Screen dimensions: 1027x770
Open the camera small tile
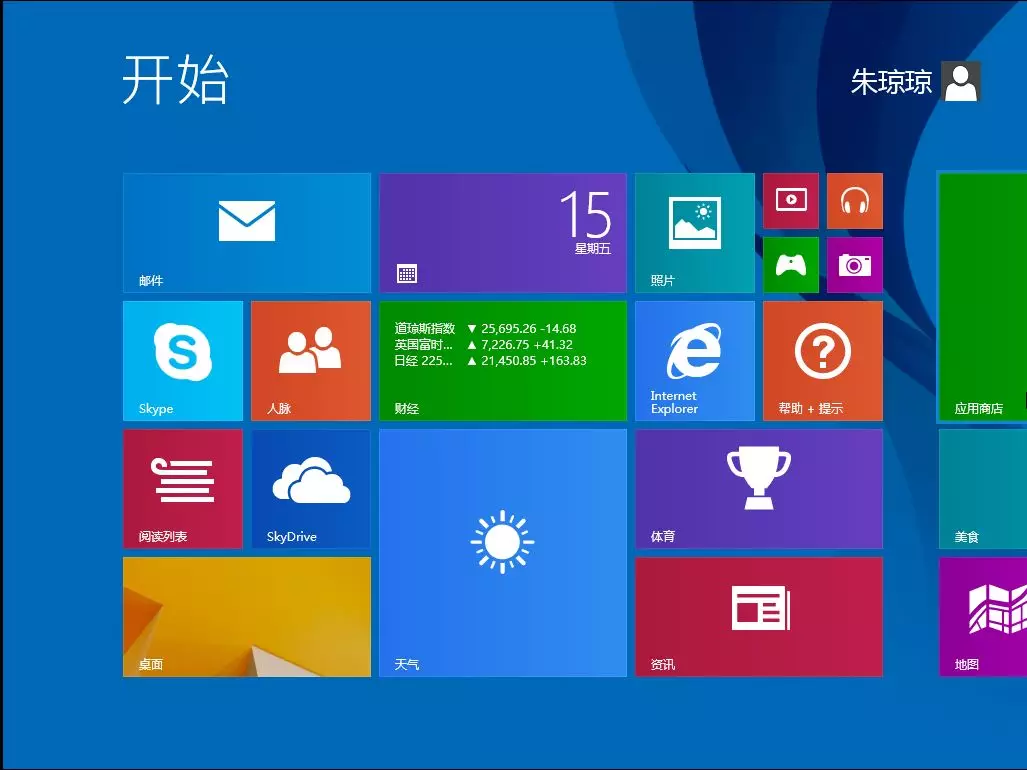pyautogui.click(x=855, y=265)
